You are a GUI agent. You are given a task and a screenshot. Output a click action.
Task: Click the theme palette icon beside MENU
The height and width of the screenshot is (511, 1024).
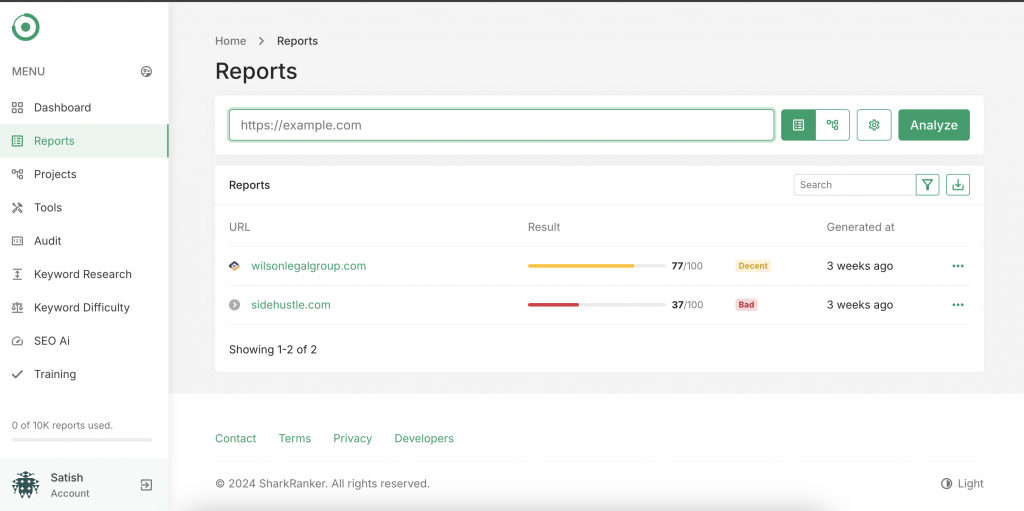point(146,71)
